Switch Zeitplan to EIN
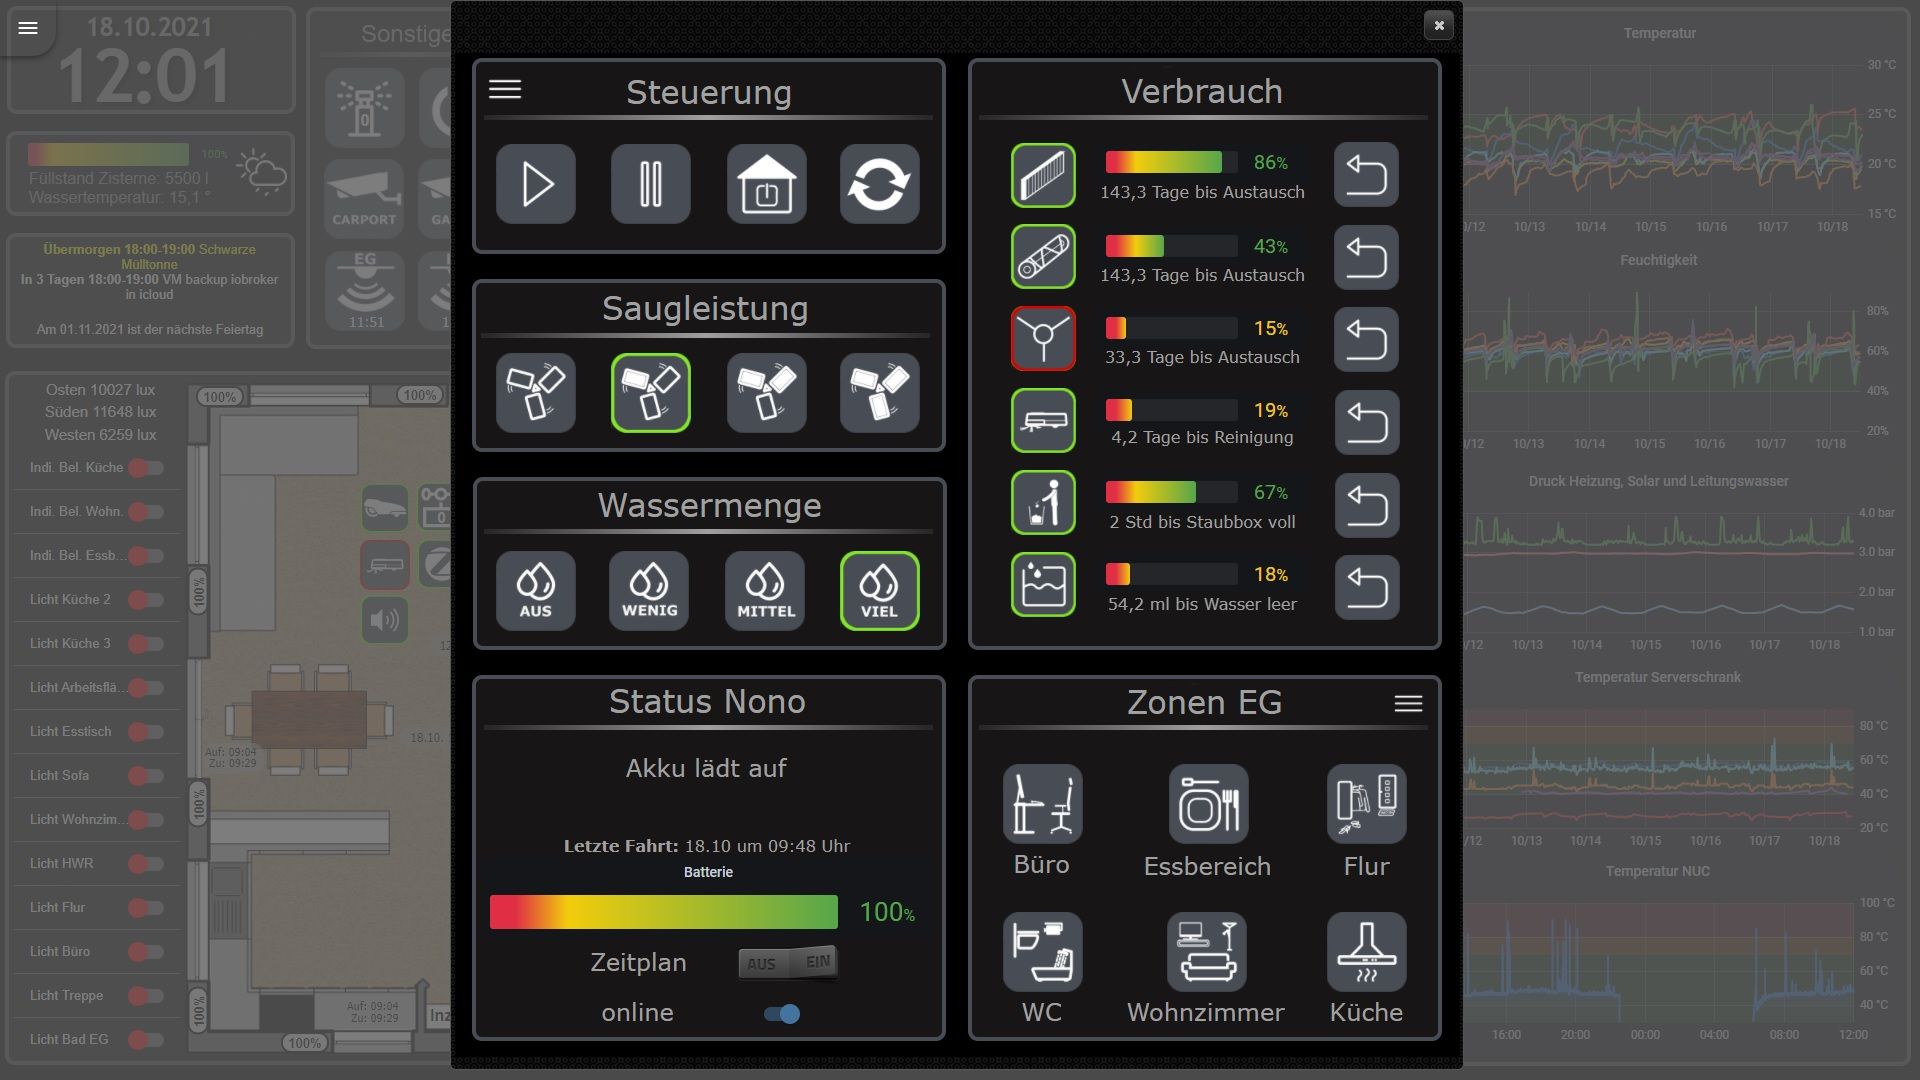 817,962
